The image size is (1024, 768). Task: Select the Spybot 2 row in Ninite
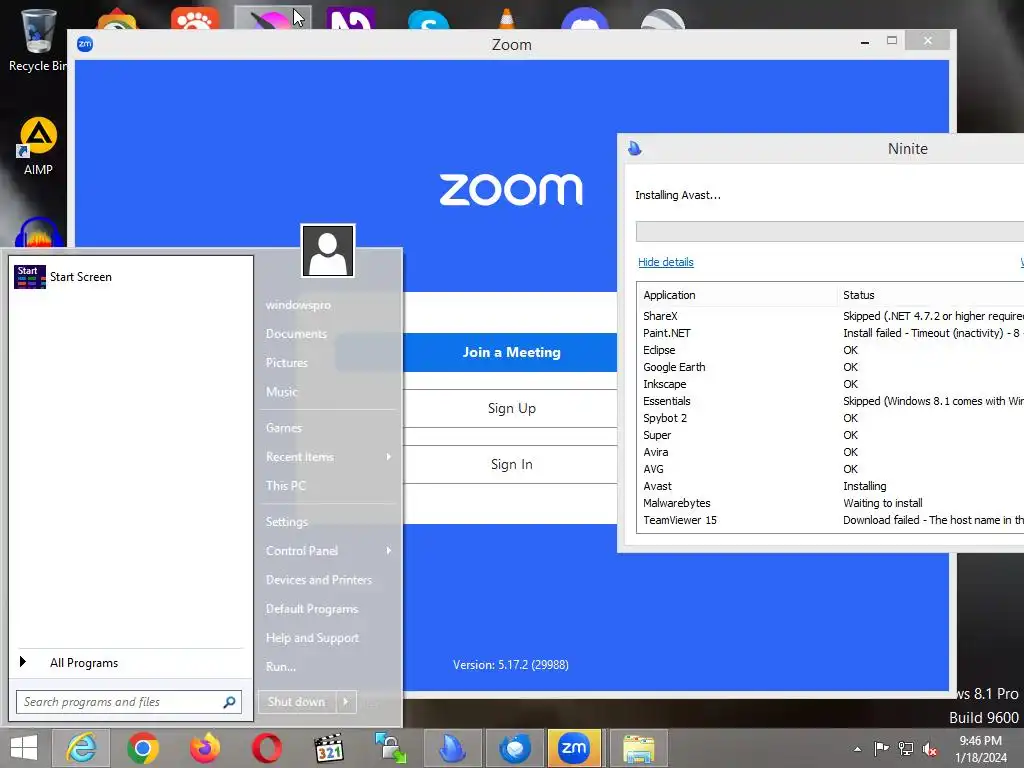click(x=830, y=418)
